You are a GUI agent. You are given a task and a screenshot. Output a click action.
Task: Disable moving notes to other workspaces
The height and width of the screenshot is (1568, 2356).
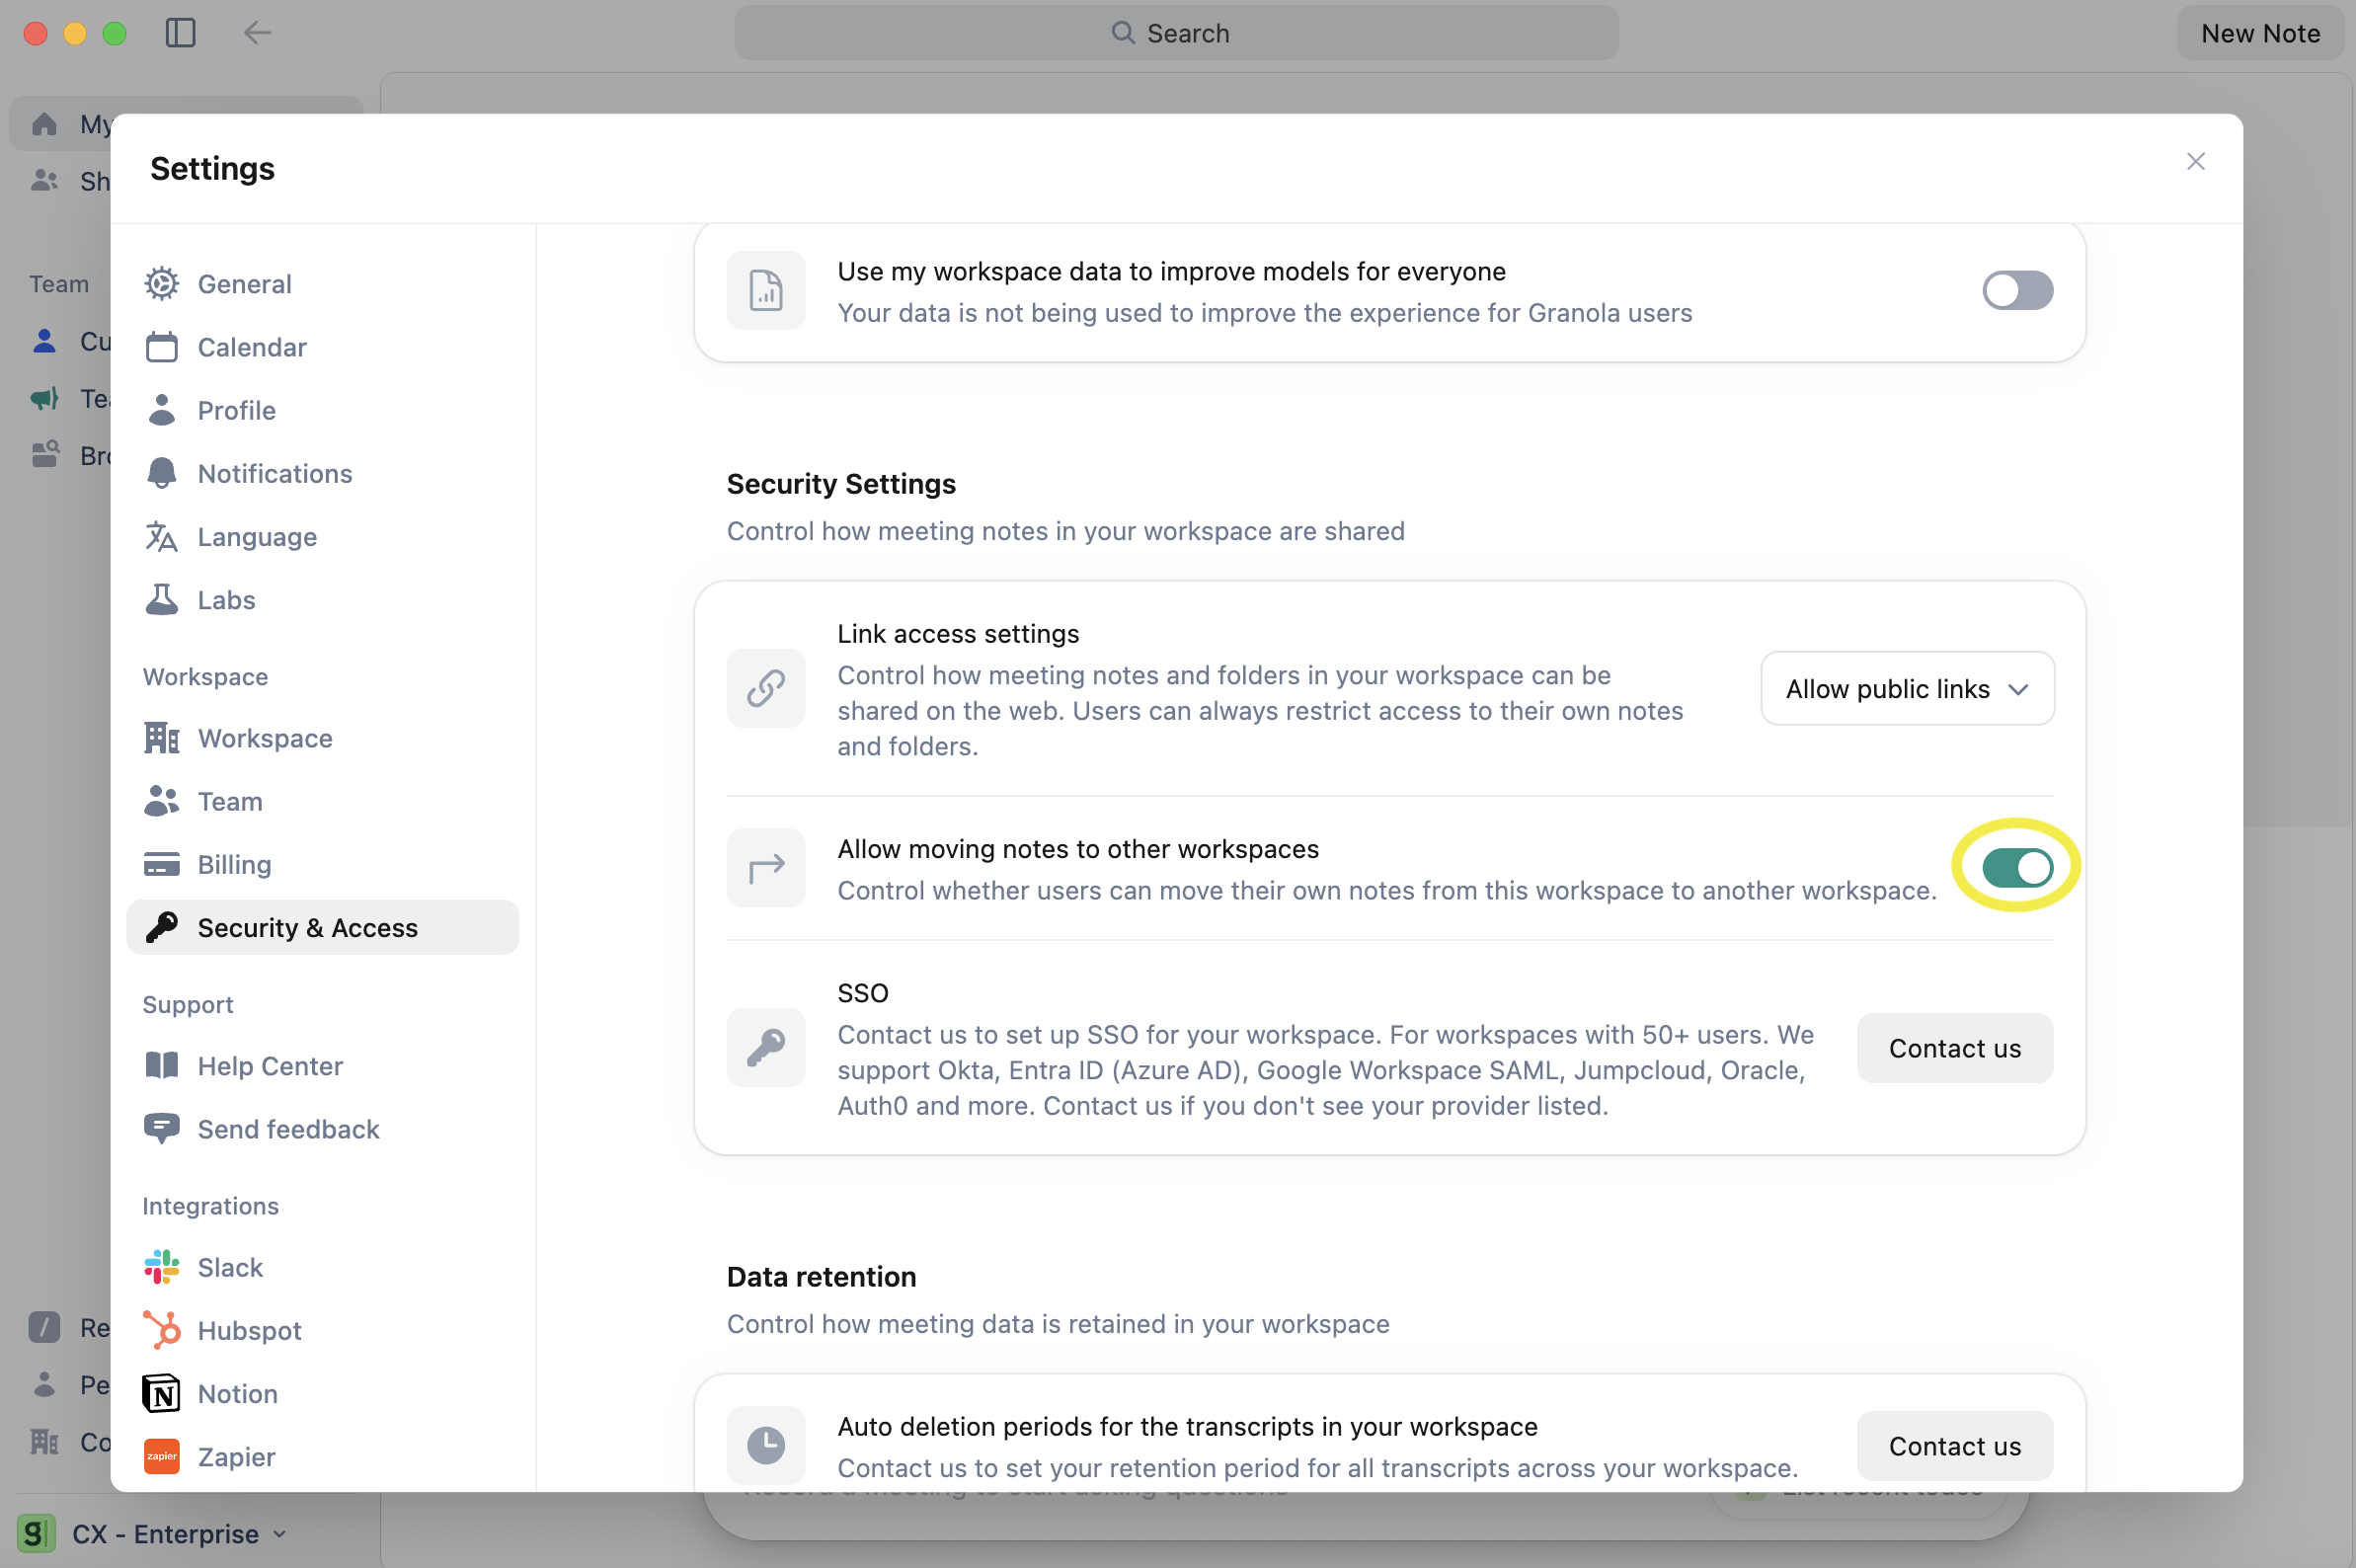(x=2014, y=867)
